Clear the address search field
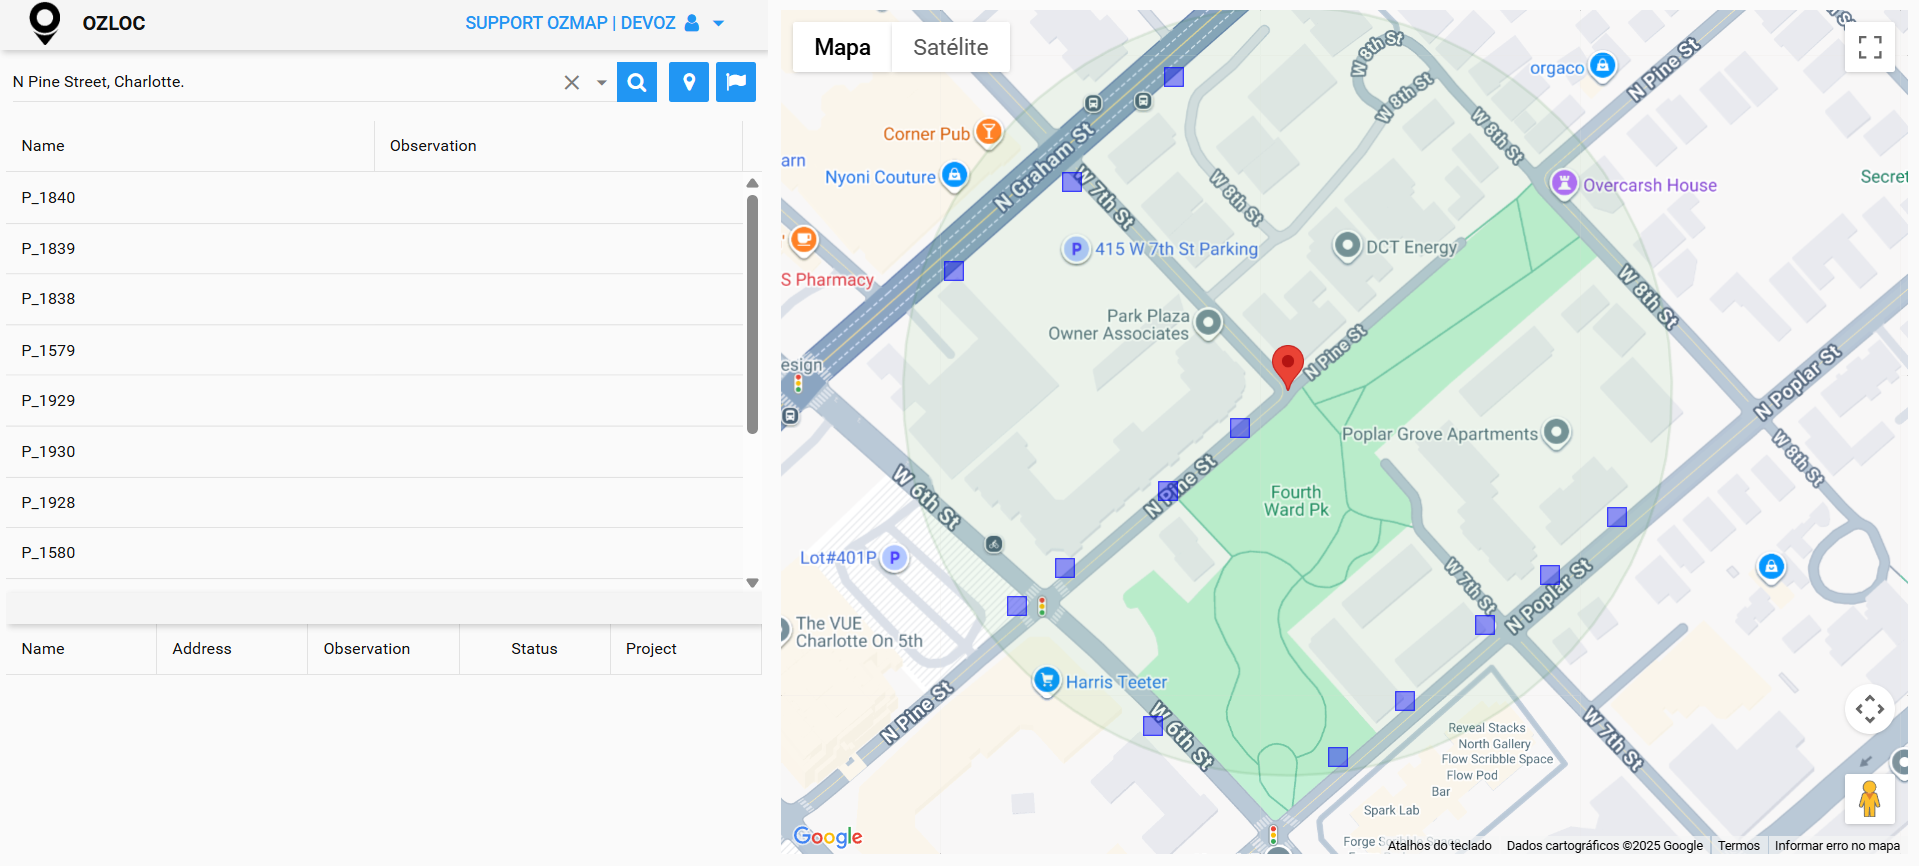Viewport: 1919px width, 866px height. click(x=572, y=83)
